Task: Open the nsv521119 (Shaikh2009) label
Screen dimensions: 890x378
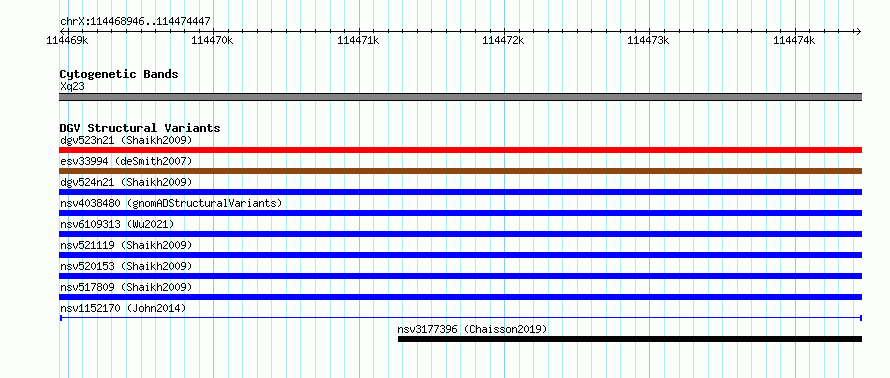Action: (126, 245)
